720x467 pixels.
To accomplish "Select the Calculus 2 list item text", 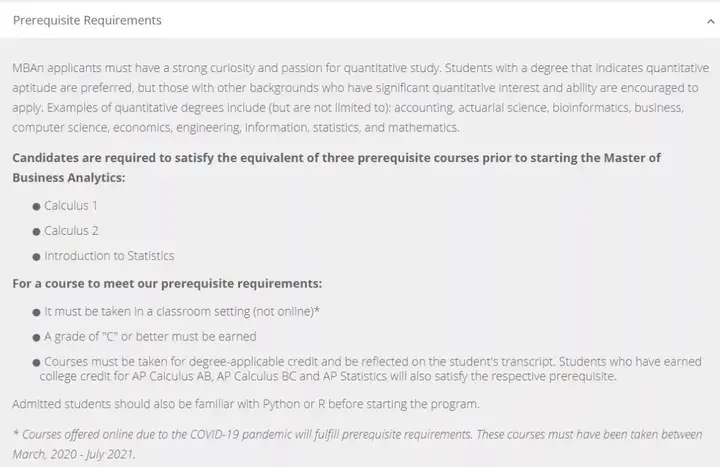I will 71,231.
